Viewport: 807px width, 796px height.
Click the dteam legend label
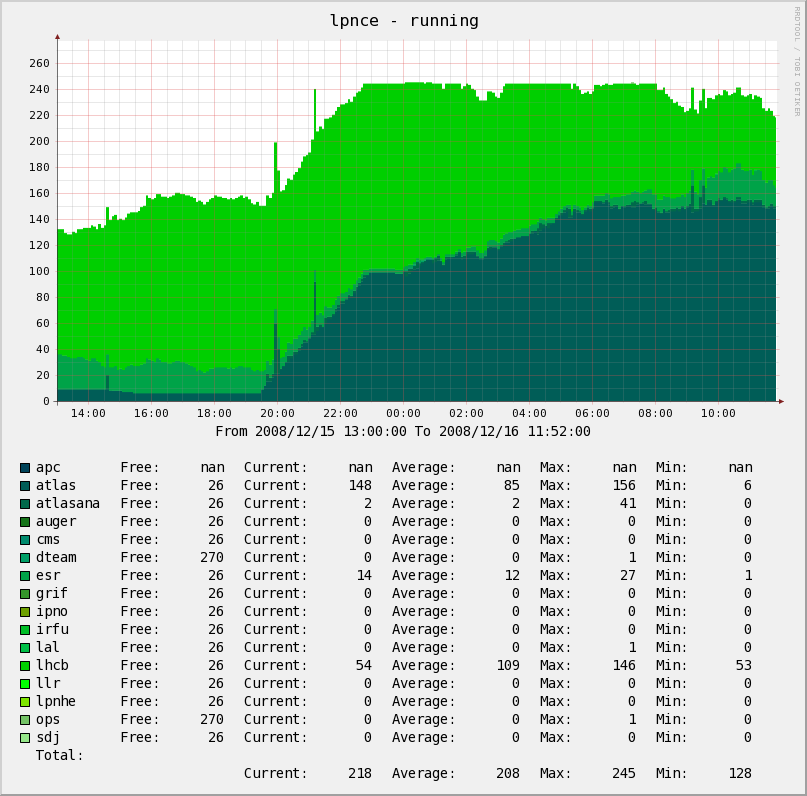pos(56,557)
